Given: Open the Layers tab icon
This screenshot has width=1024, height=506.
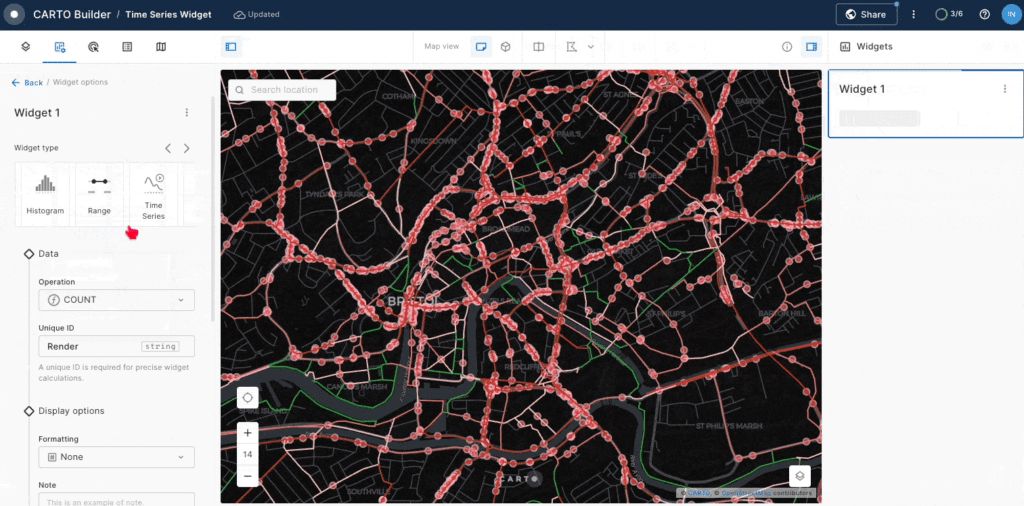Looking at the screenshot, I should point(25,47).
